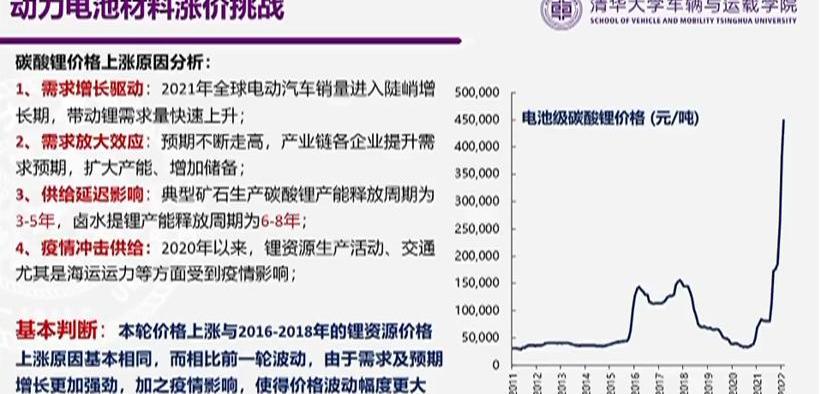The height and width of the screenshot is (394, 820).
Task: Click the purple divider line under title
Action: [x=230, y=40]
